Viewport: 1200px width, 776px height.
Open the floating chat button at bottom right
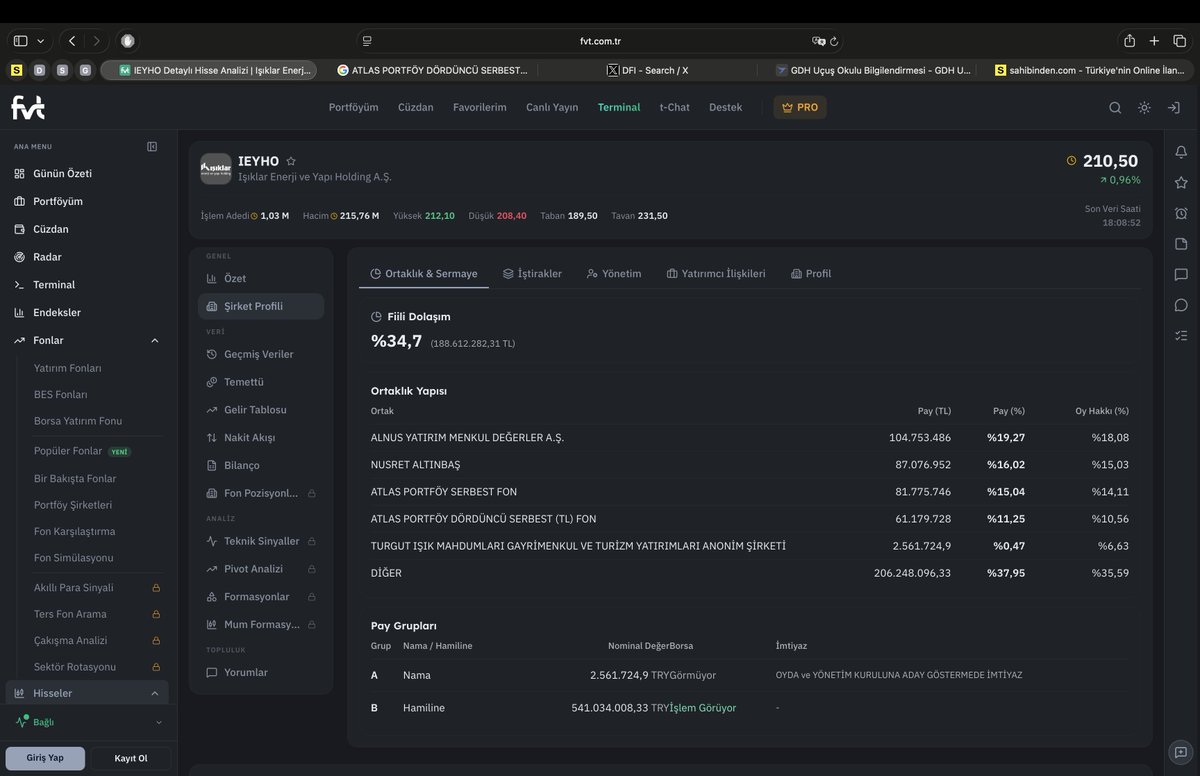tap(1180, 752)
